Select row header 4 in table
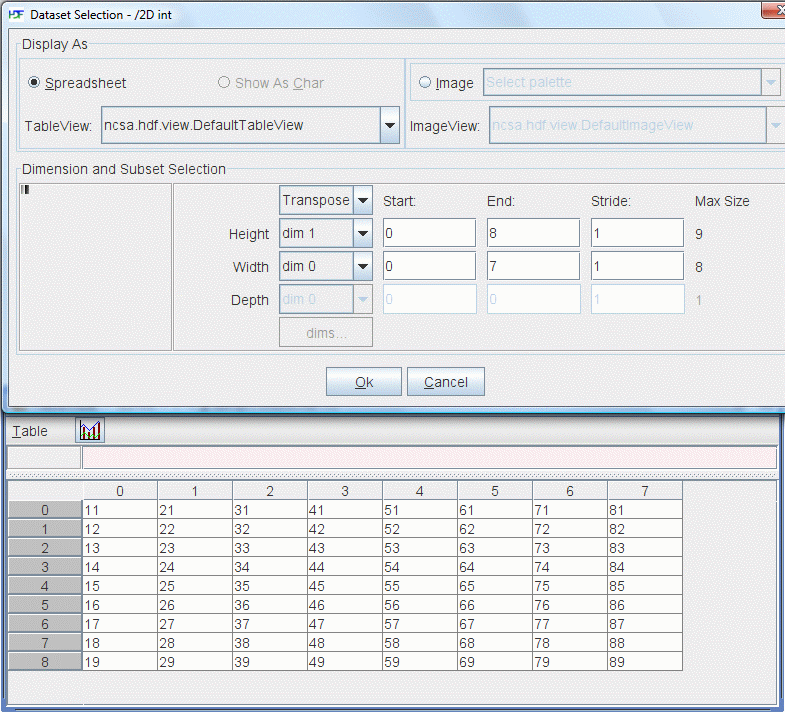Screen dimensions: 785x712 (45, 586)
